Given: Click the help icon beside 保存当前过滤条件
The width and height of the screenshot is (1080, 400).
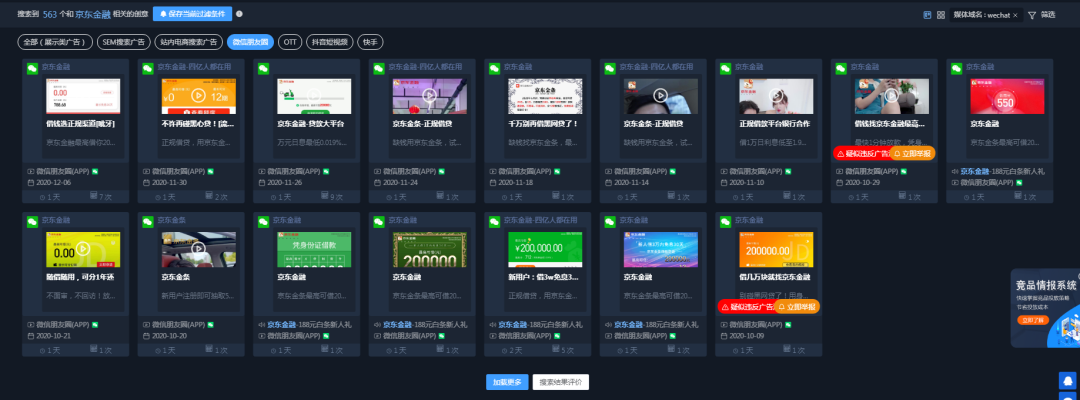Looking at the screenshot, I should point(239,14).
